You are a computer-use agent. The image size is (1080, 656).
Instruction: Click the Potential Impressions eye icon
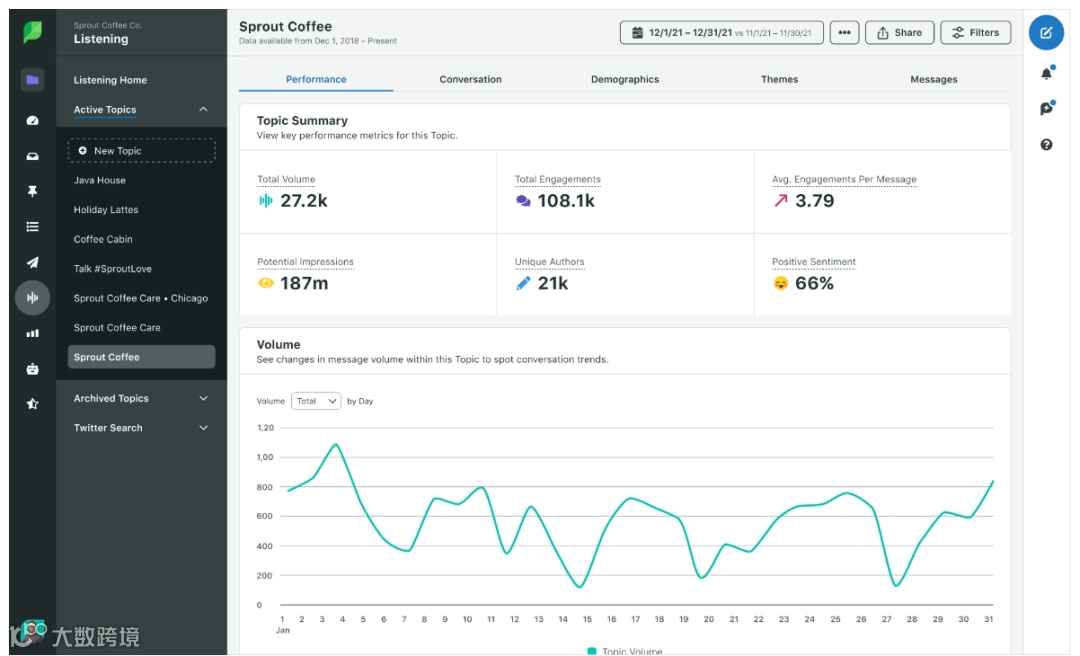(x=265, y=283)
